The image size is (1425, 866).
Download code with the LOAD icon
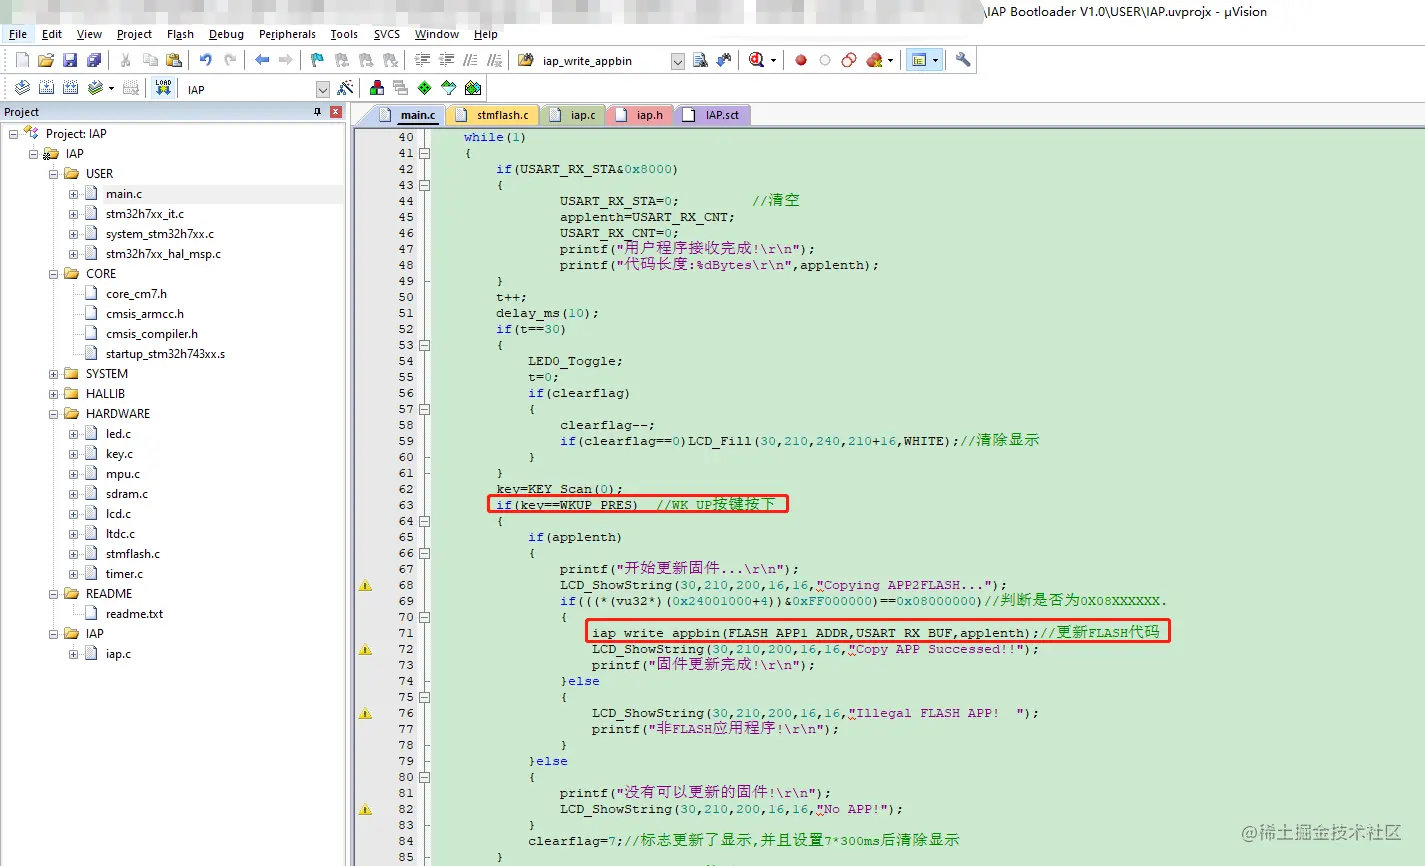click(163, 88)
